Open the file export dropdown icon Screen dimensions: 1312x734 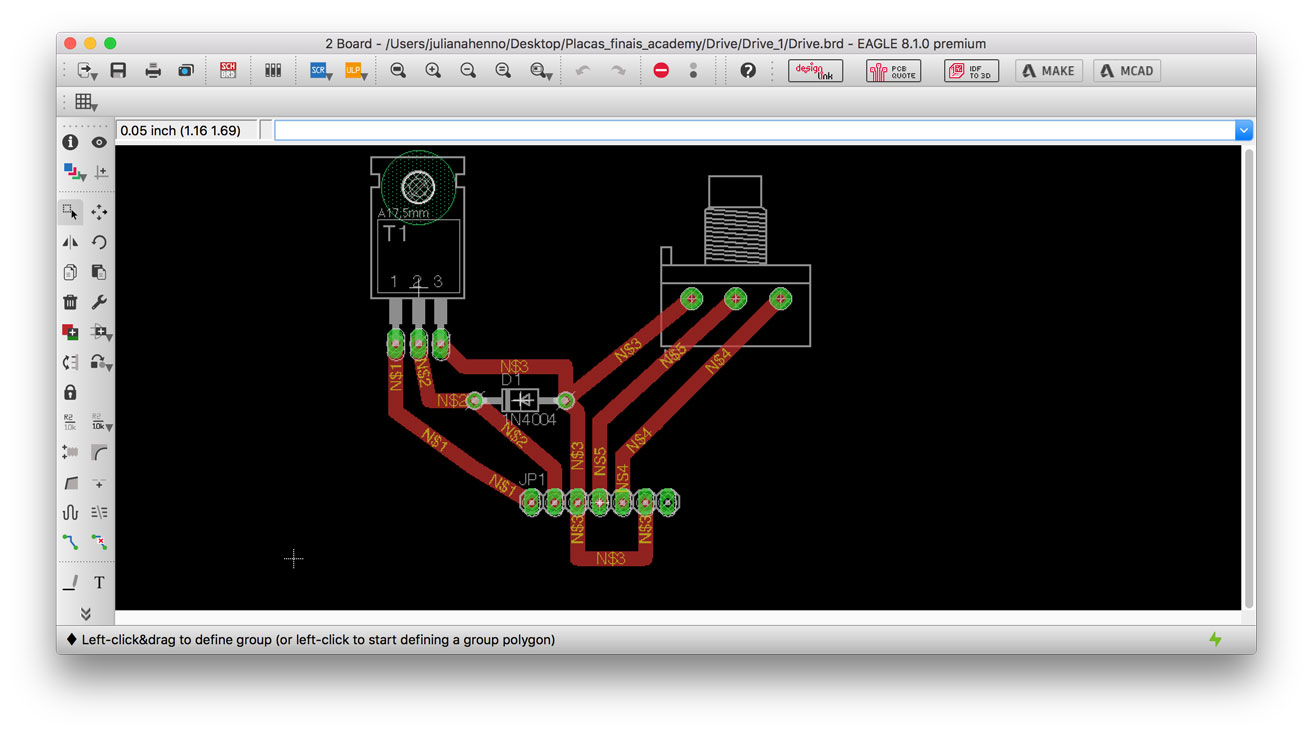[86, 71]
